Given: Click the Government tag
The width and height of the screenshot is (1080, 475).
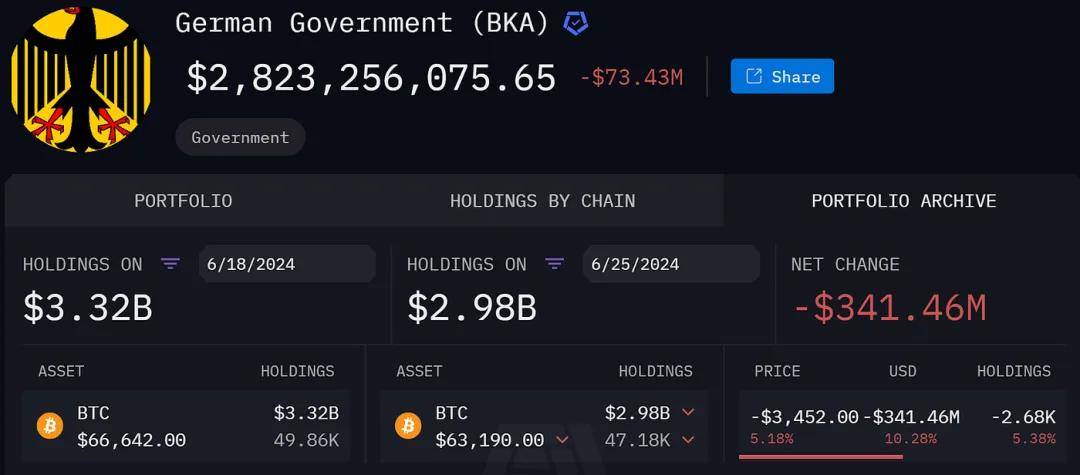Looking at the screenshot, I should [x=240, y=137].
